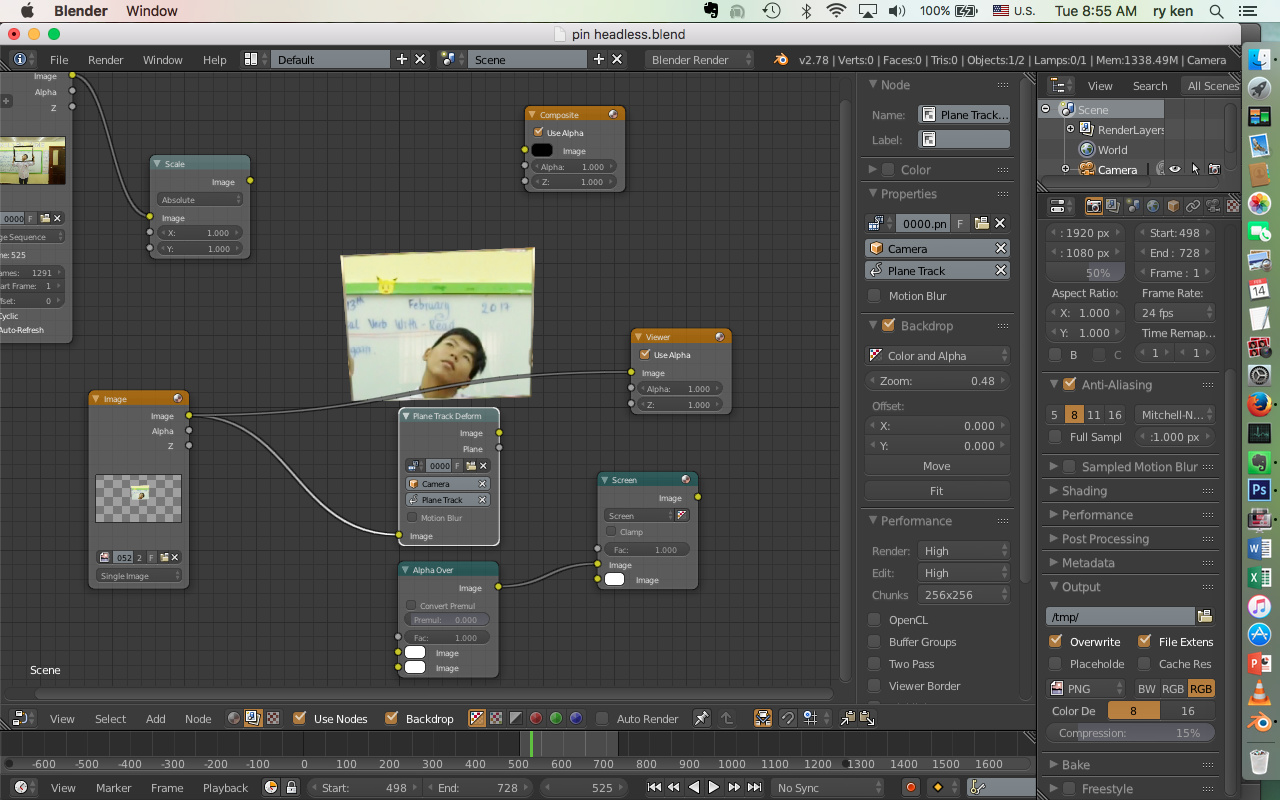Open the node editor Add menu
The image size is (1280, 800).
(156, 718)
